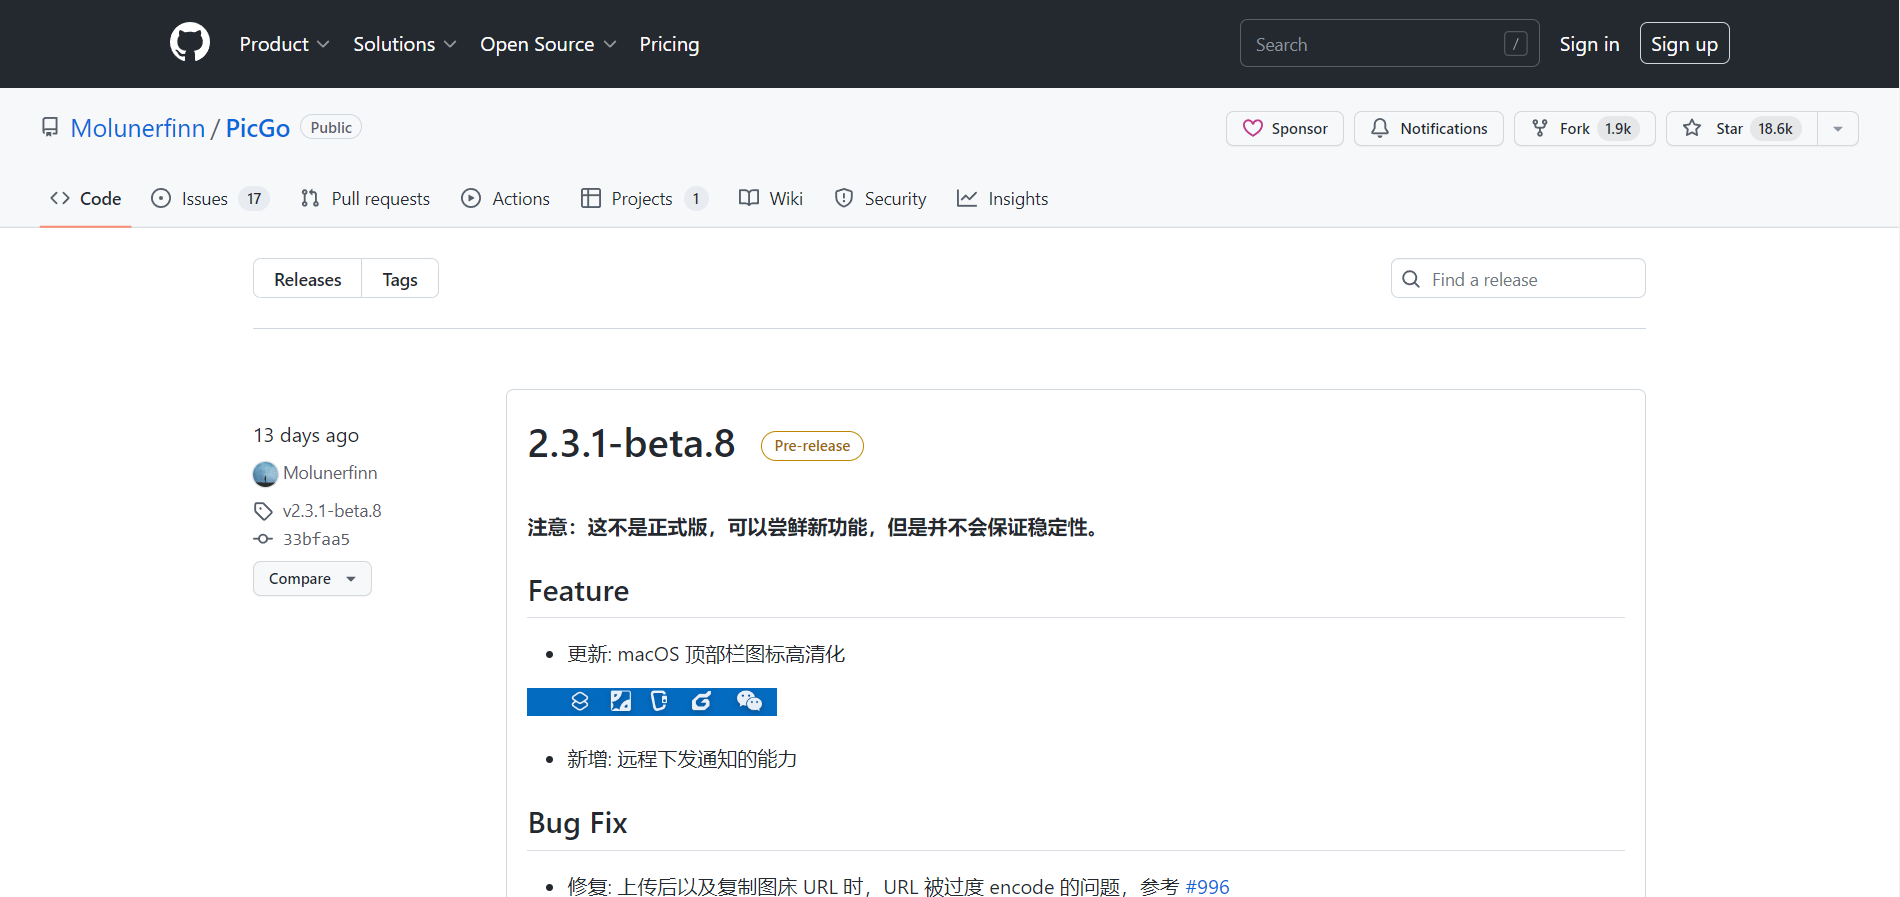This screenshot has width=1900, height=897.
Task: Focus the top Search field
Action: tap(1389, 44)
